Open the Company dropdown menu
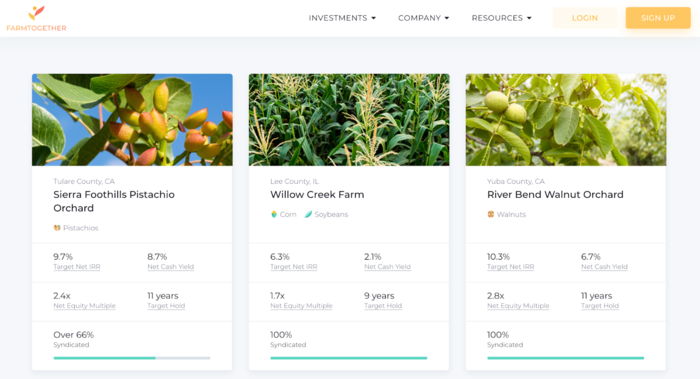 coord(423,18)
